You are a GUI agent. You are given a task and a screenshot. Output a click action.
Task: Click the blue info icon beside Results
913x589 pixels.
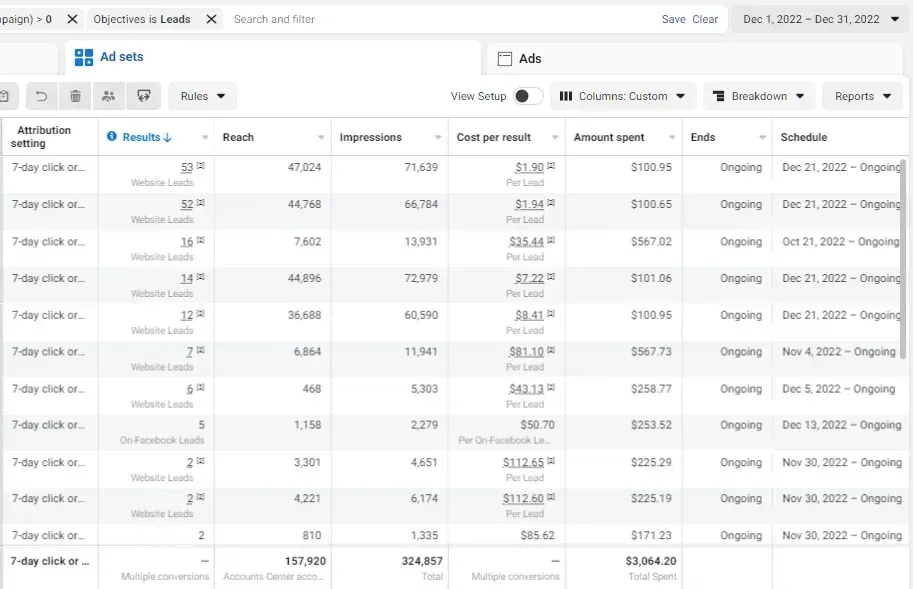tap(112, 136)
